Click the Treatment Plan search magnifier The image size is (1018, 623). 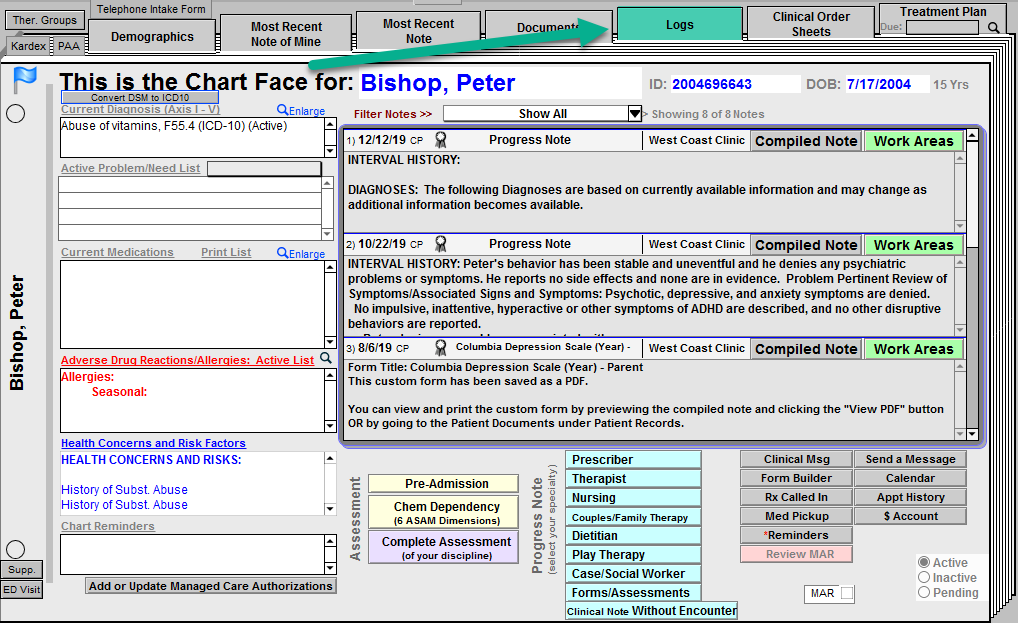tap(993, 28)
